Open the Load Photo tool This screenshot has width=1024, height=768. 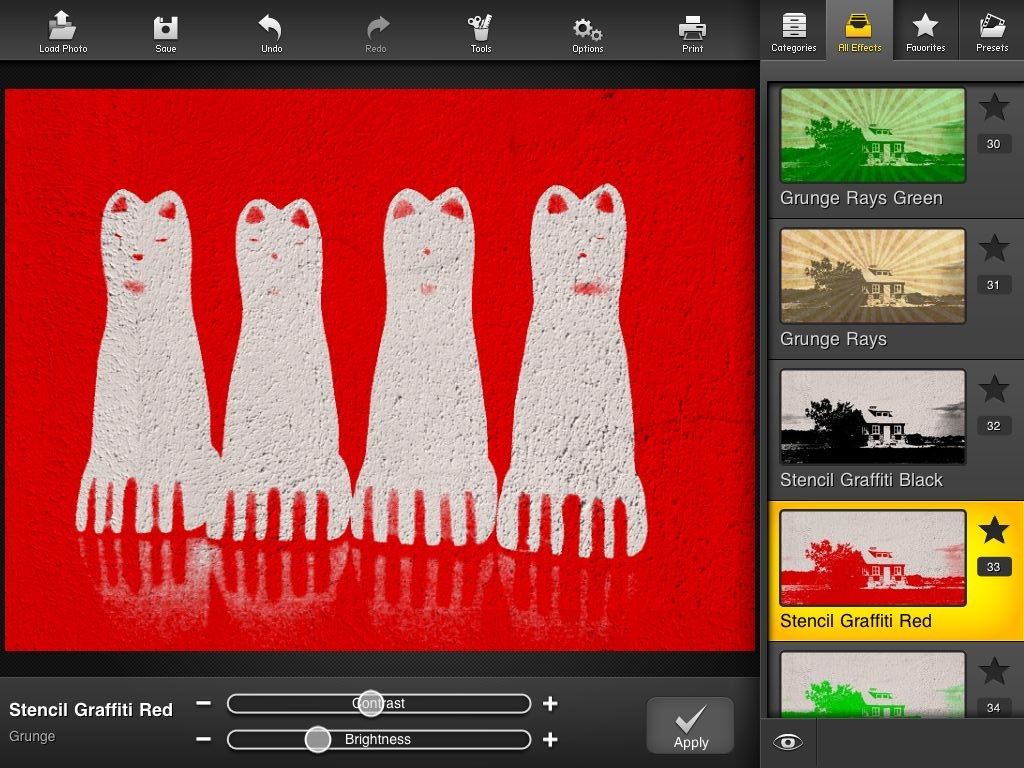63,31
